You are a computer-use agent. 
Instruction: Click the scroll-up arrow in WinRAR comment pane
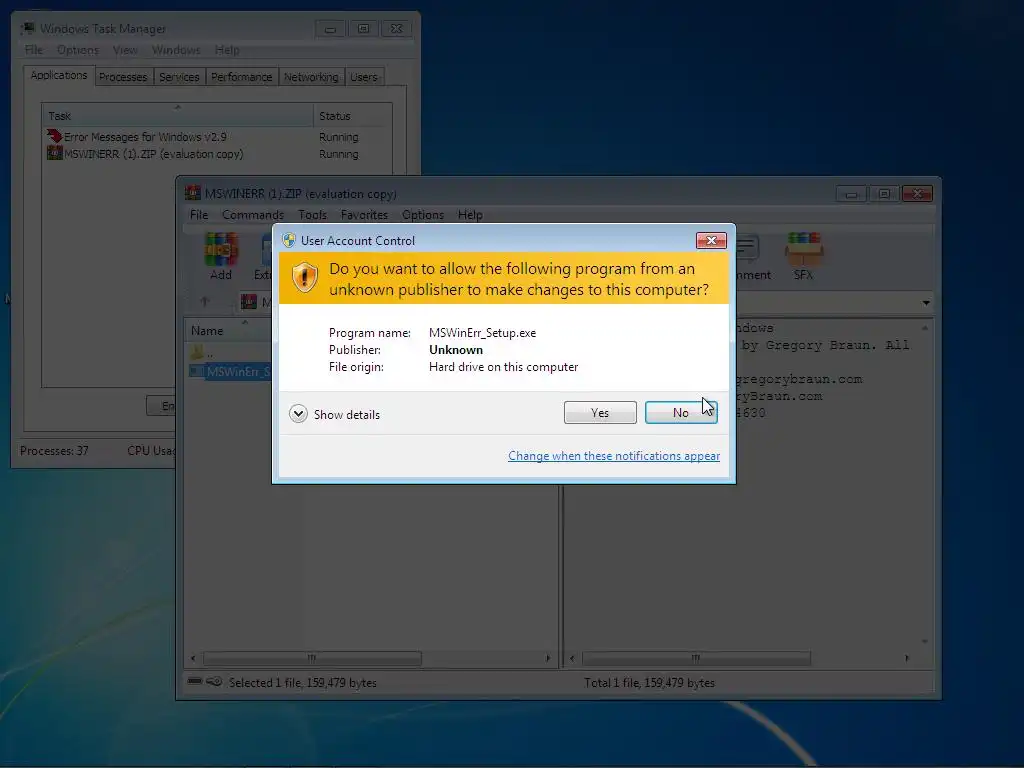click(925, 328)
